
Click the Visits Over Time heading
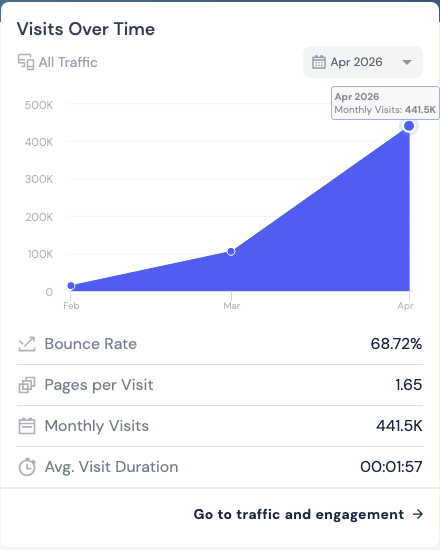coord(86,29)
